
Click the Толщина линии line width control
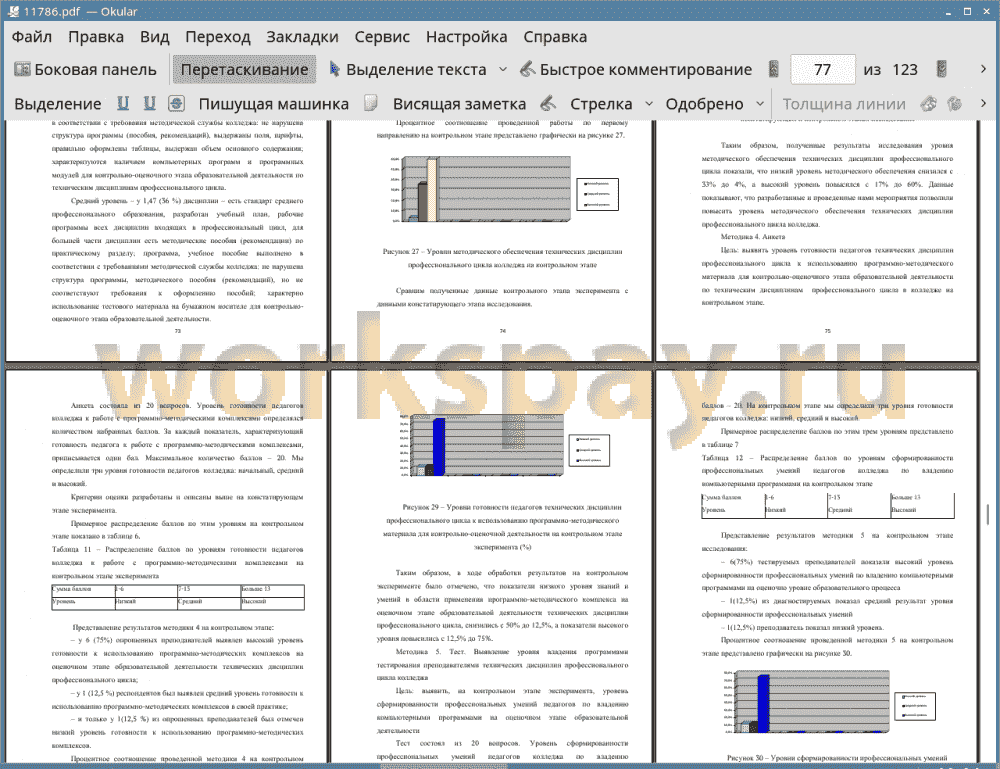844,104
